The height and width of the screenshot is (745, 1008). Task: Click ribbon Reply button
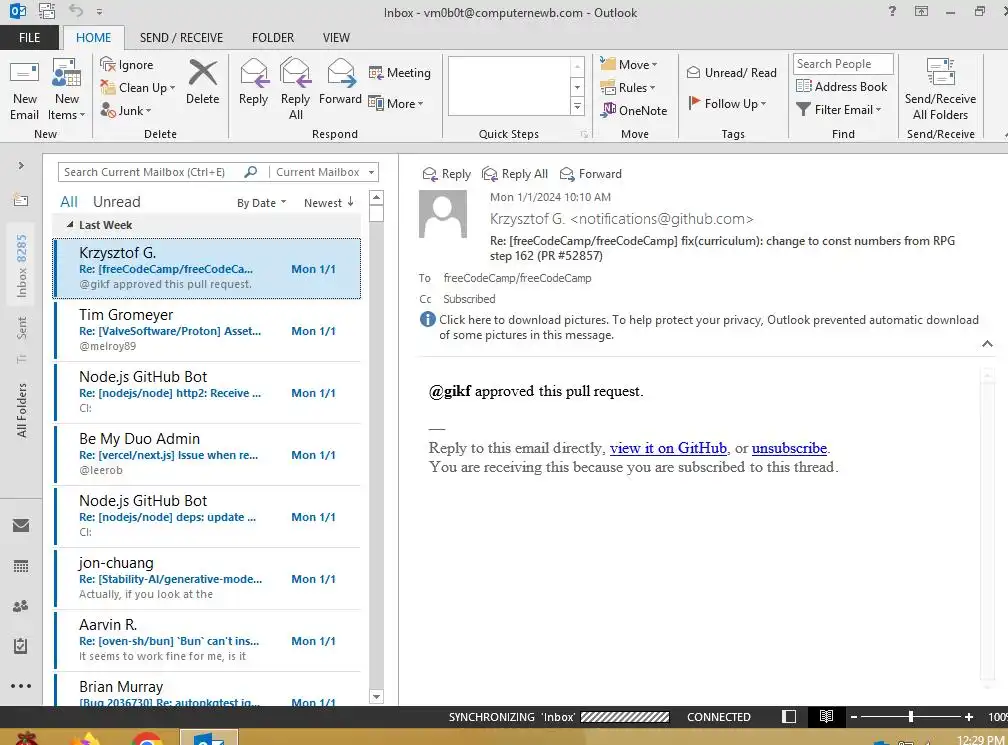(x=253, y=82)
